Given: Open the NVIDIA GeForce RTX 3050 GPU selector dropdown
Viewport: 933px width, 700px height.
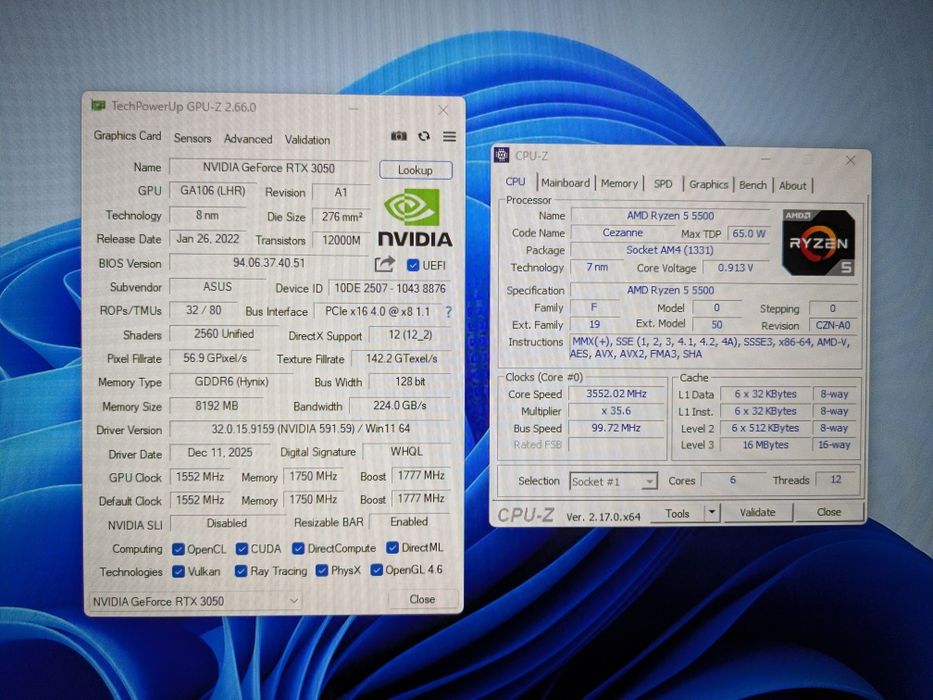Looking at the screenshot, I should (195, 601).
